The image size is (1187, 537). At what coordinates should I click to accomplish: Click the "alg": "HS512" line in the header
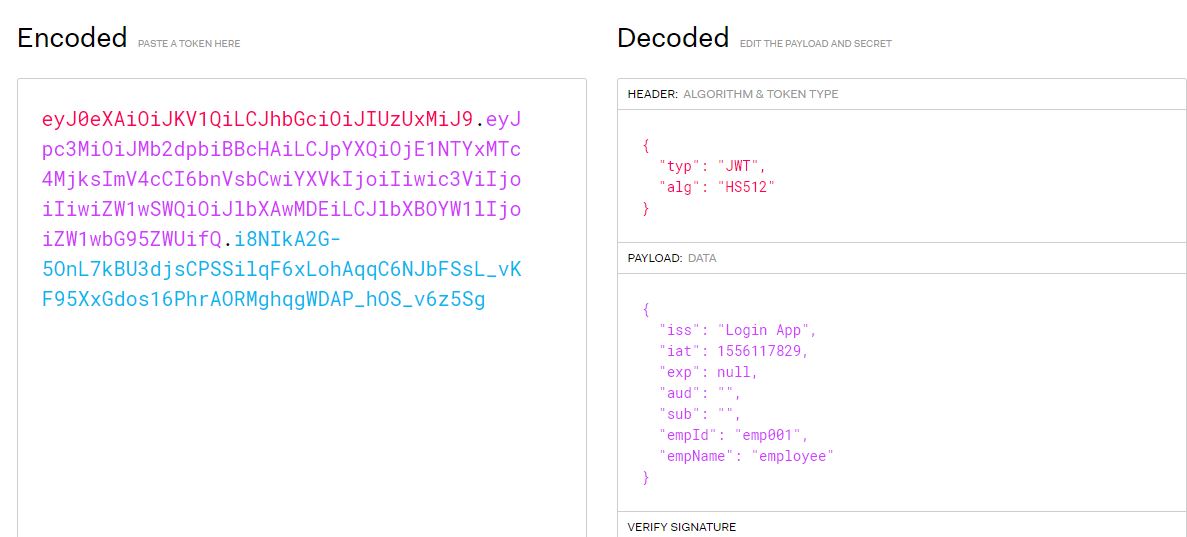(718, 188)
